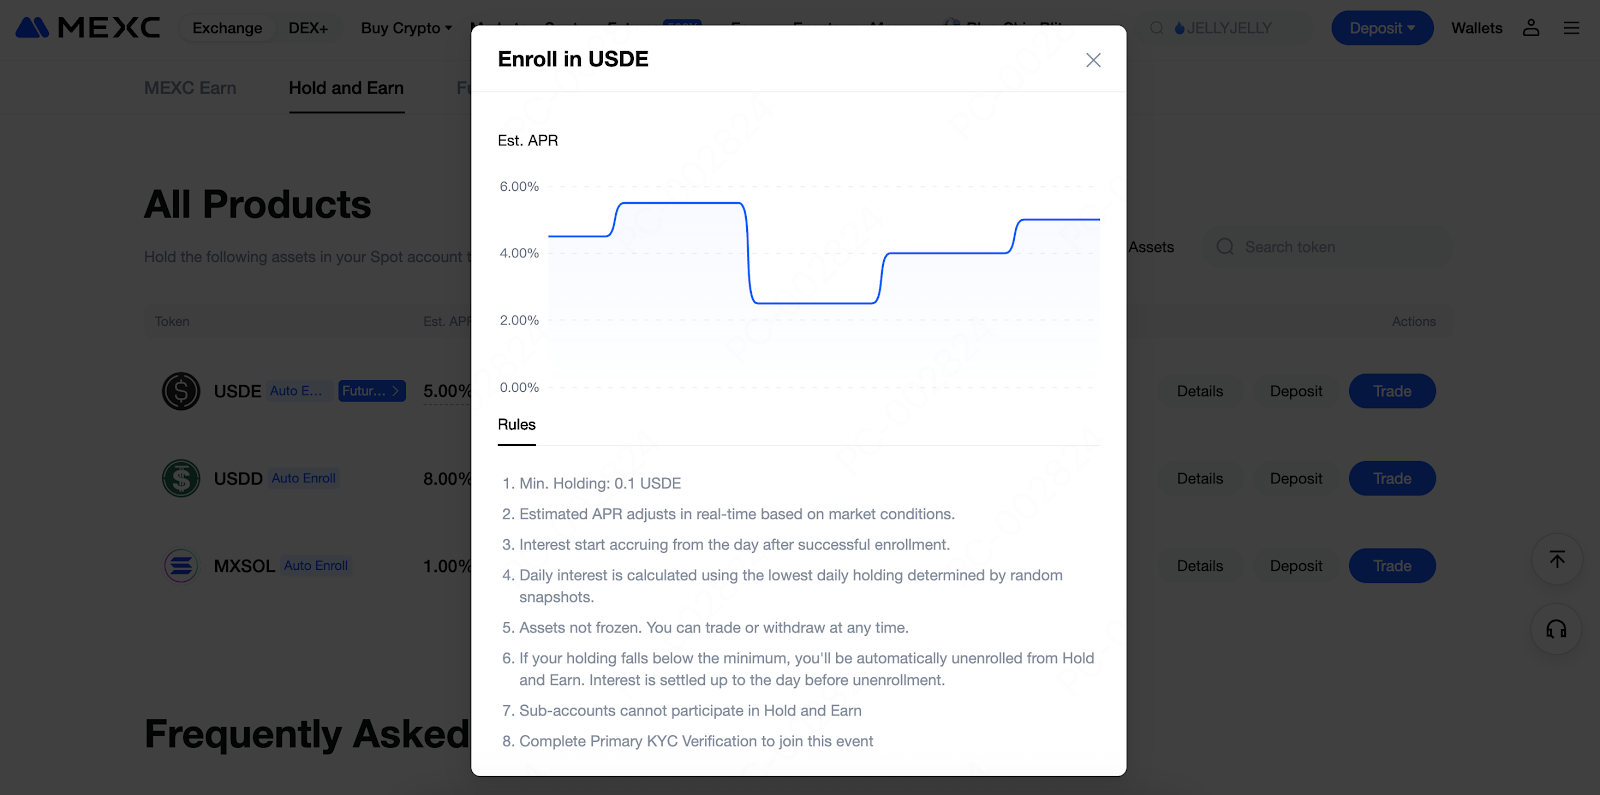Open the user profile icon
The image size is (1600, 795).
point(1531,28)
